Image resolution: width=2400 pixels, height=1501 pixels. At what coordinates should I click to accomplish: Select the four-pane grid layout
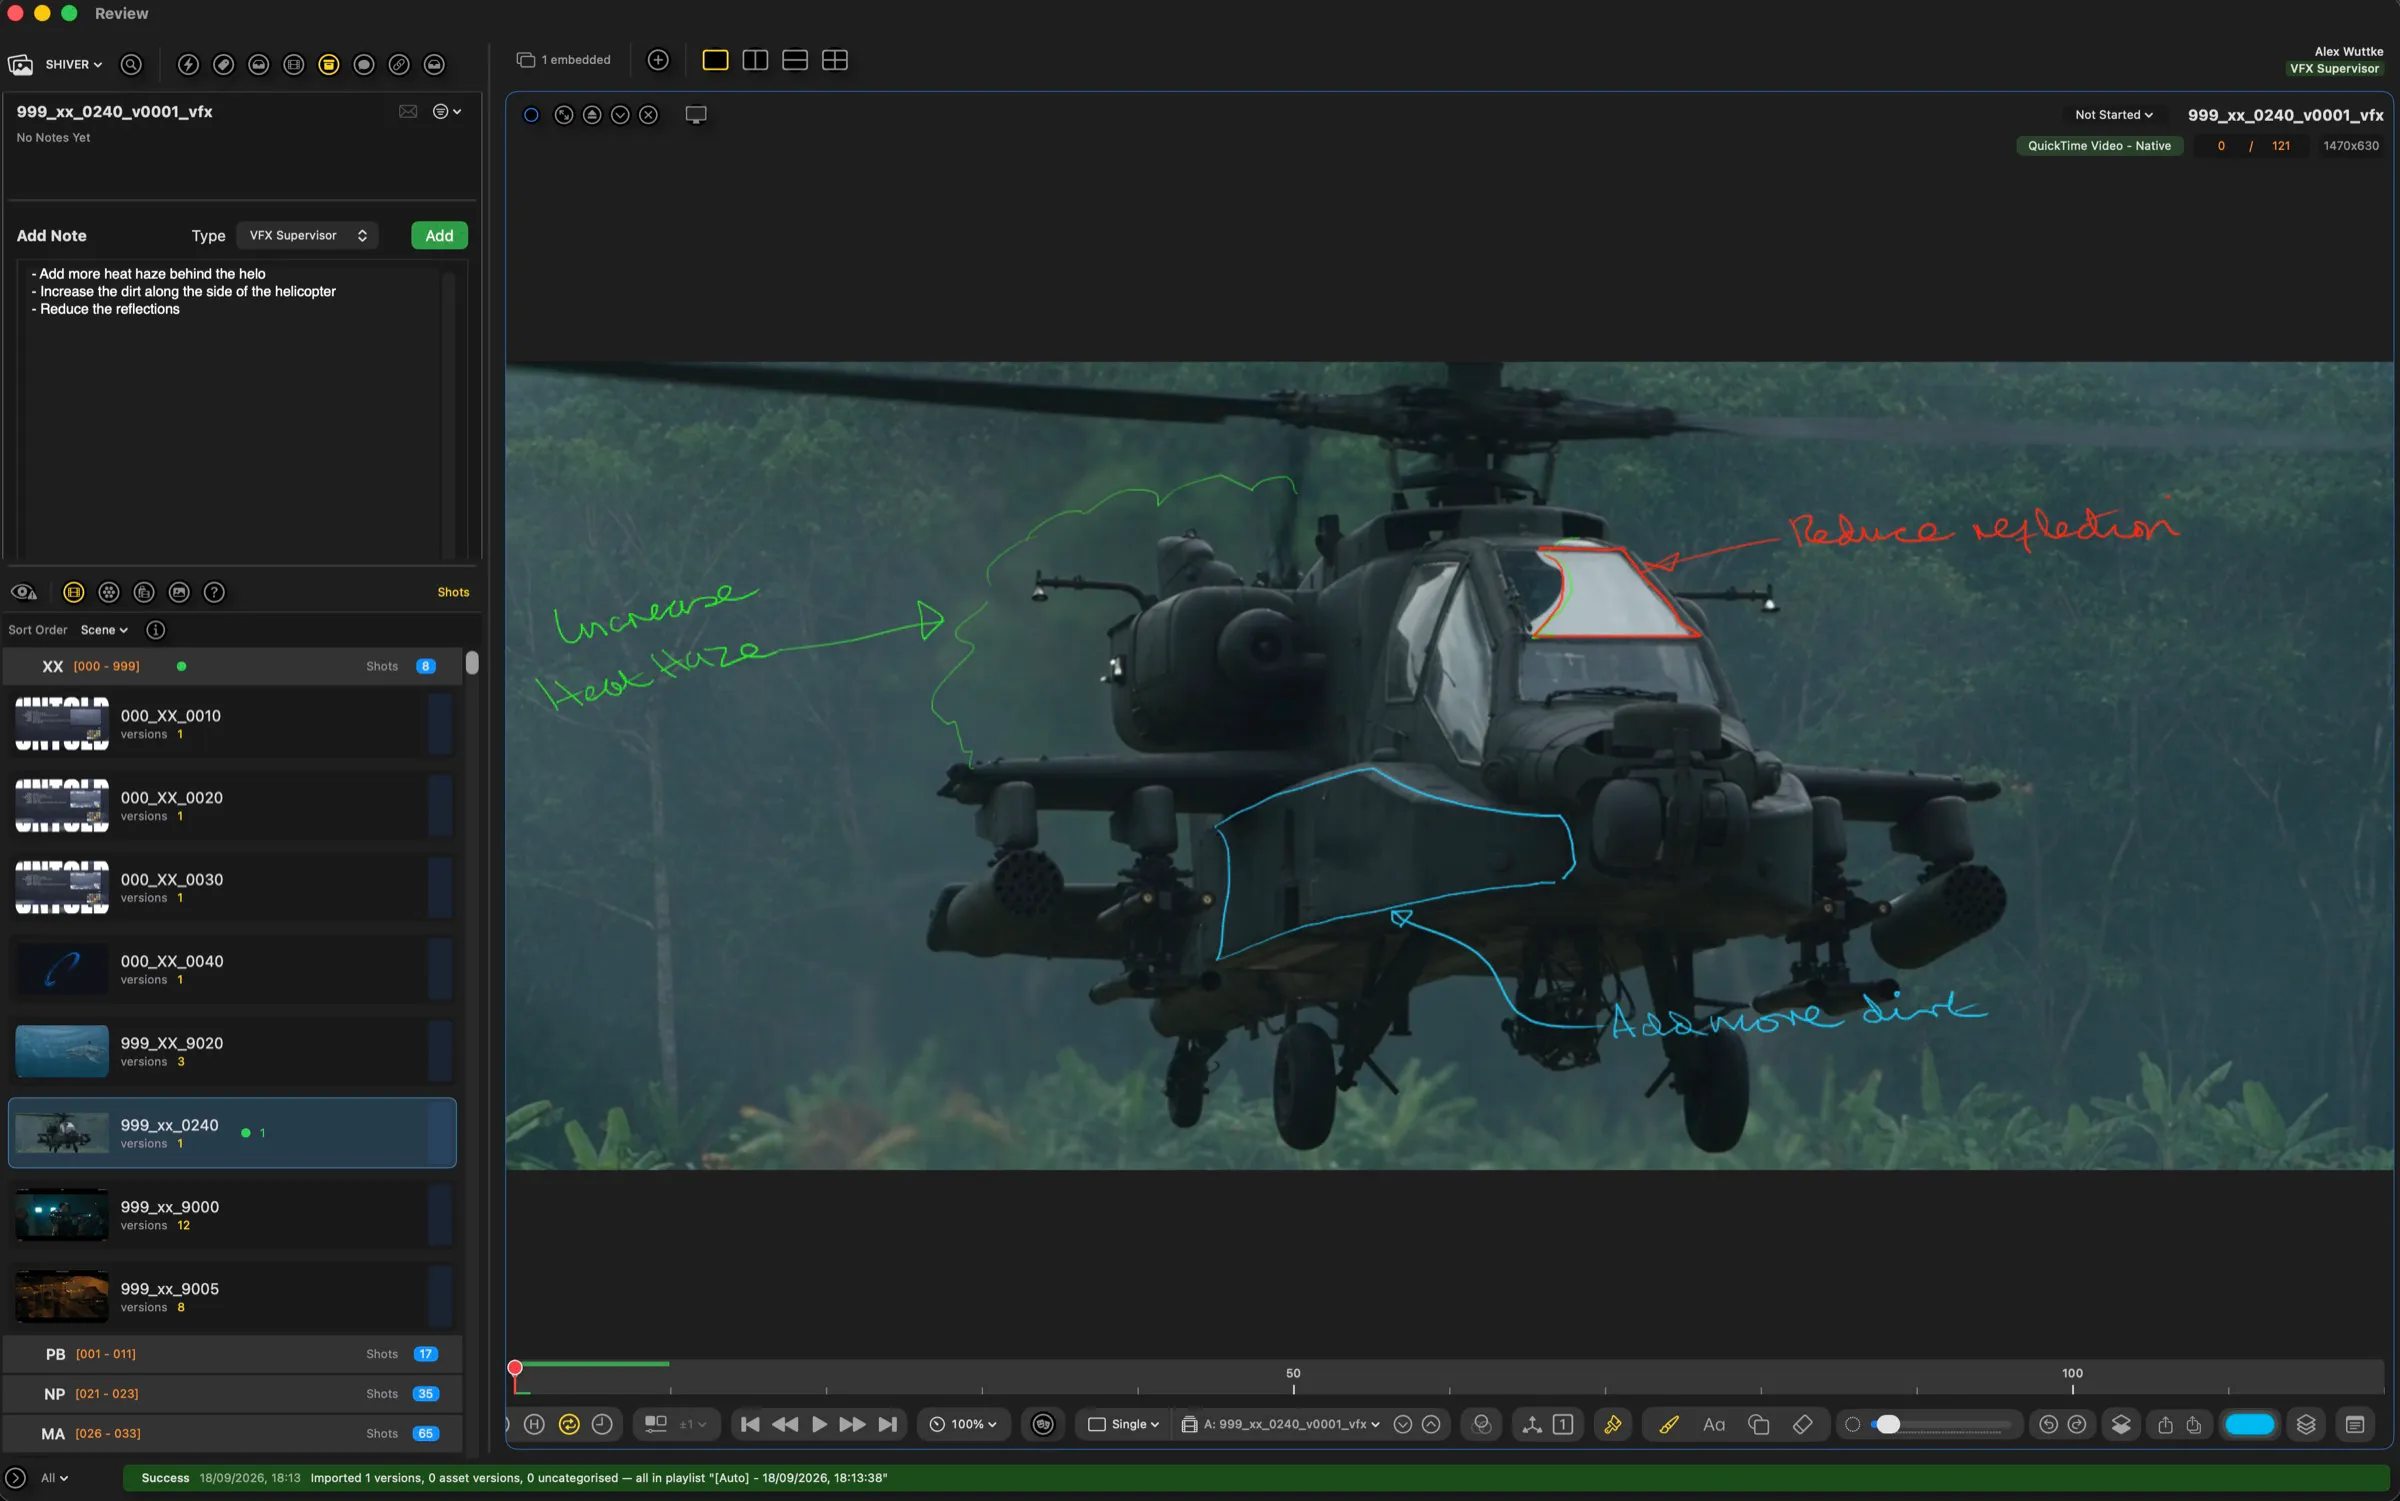coord(835,60)
